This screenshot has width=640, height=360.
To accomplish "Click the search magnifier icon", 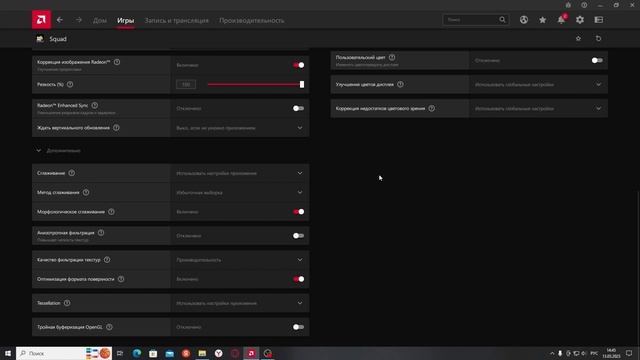I will pyautogui.click(x=502, y=20).
